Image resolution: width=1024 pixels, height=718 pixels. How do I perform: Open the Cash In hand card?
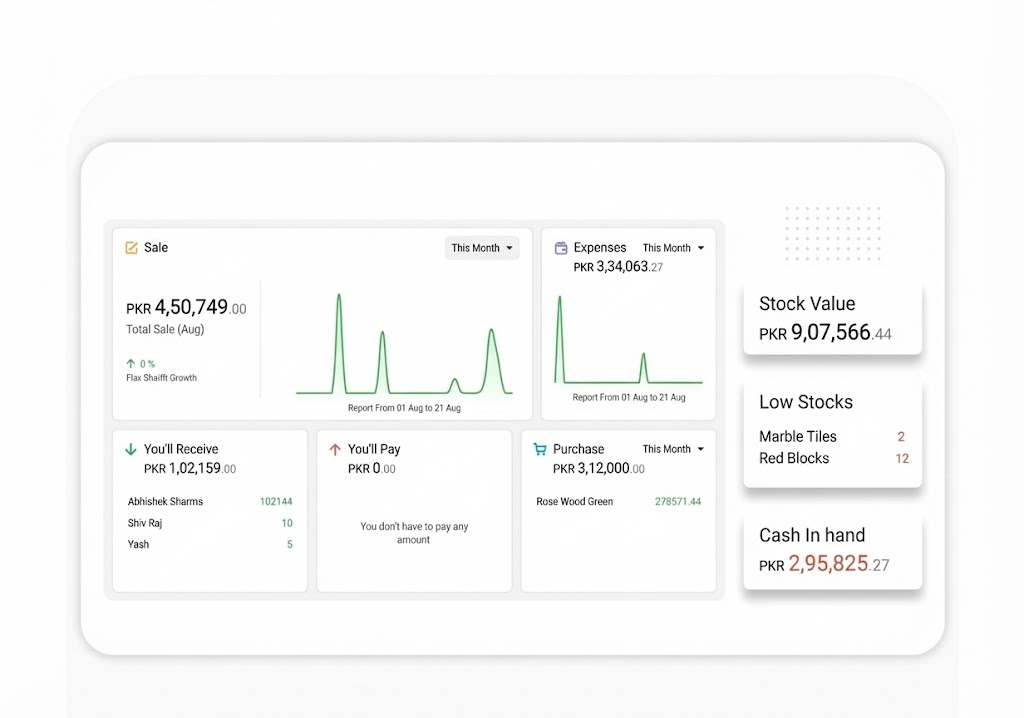832,551
